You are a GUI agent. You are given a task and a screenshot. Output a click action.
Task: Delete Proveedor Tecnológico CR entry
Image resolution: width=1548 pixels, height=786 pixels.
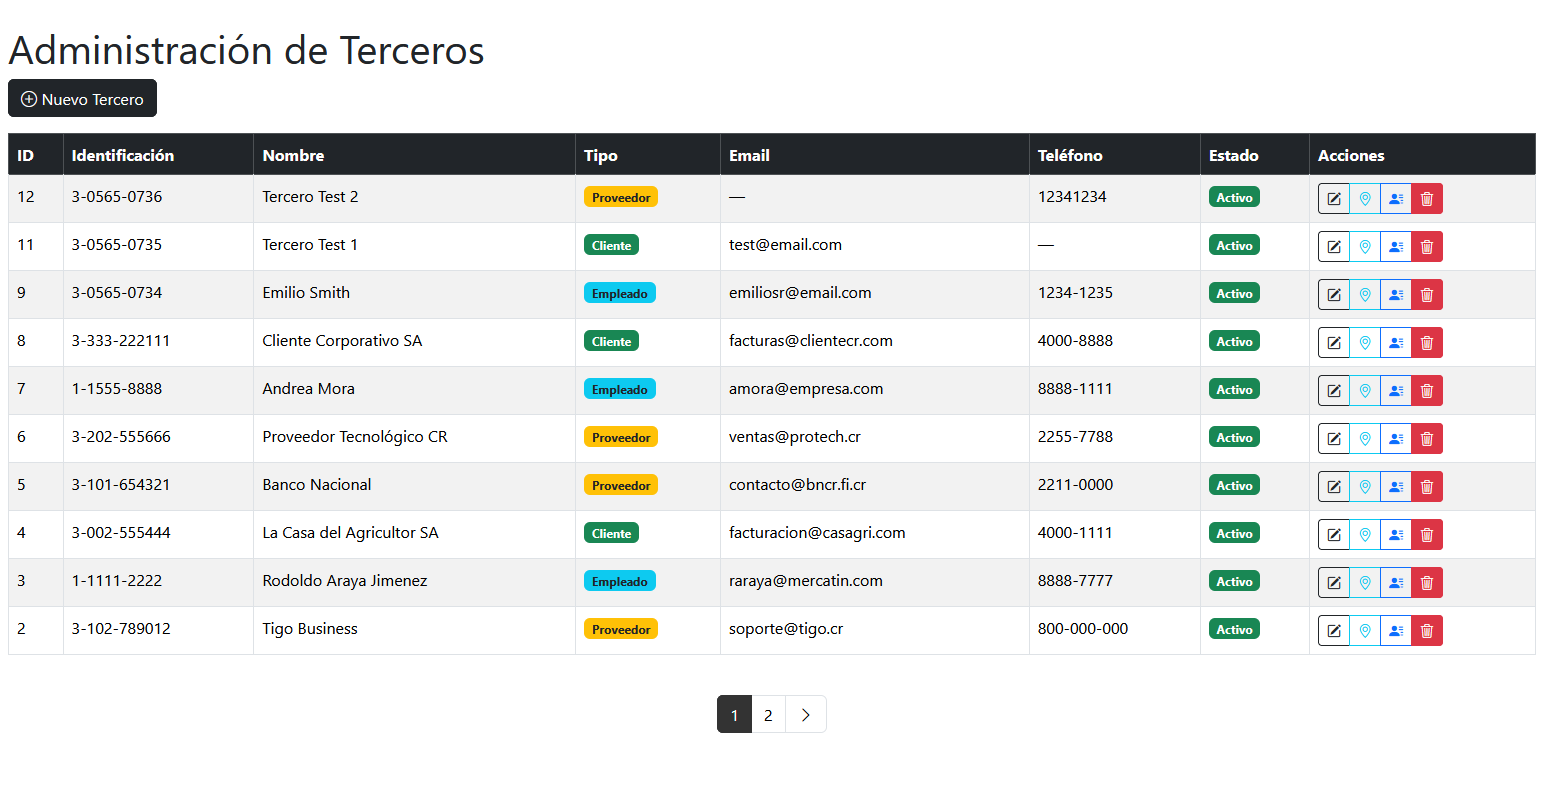click(x=1427, y=439)
